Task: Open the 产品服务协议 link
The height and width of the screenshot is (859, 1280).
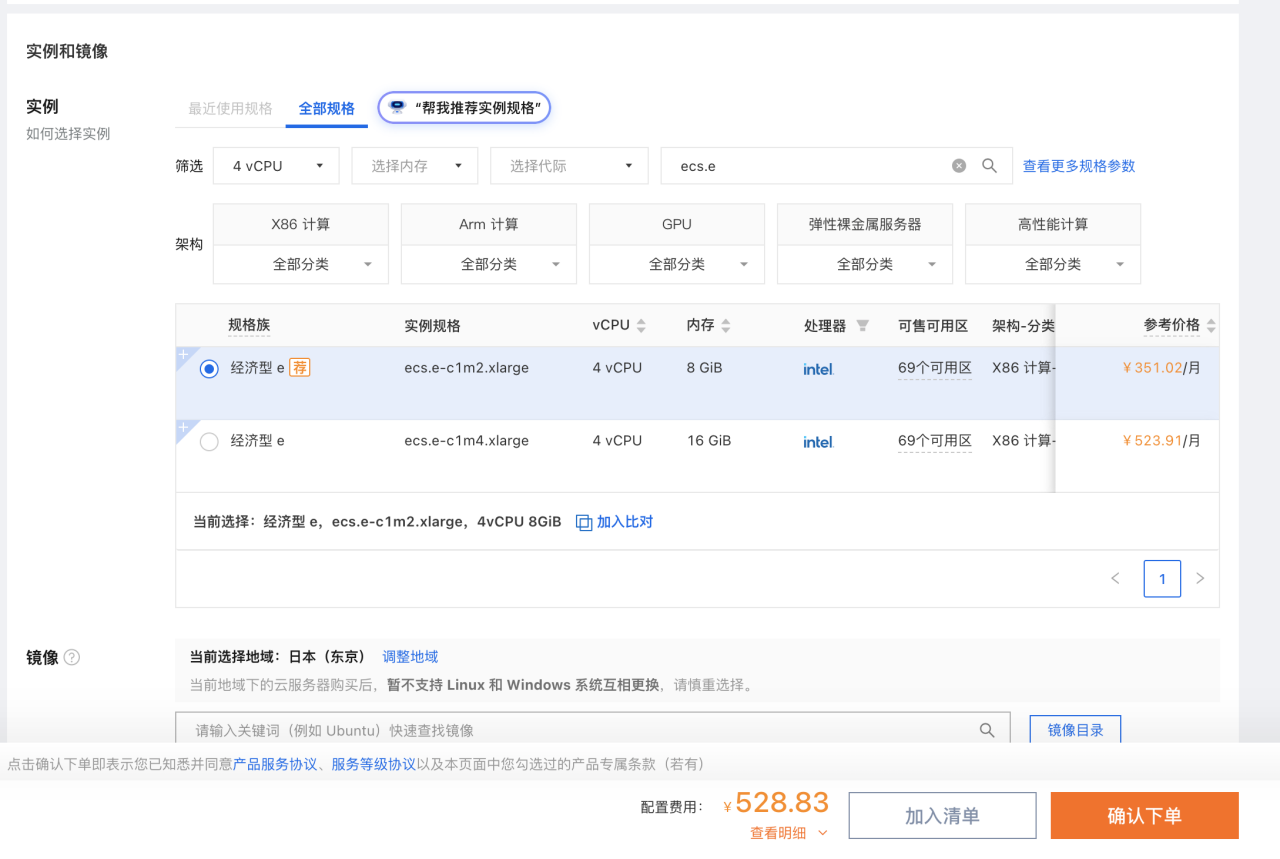Action: coord(275,764)
